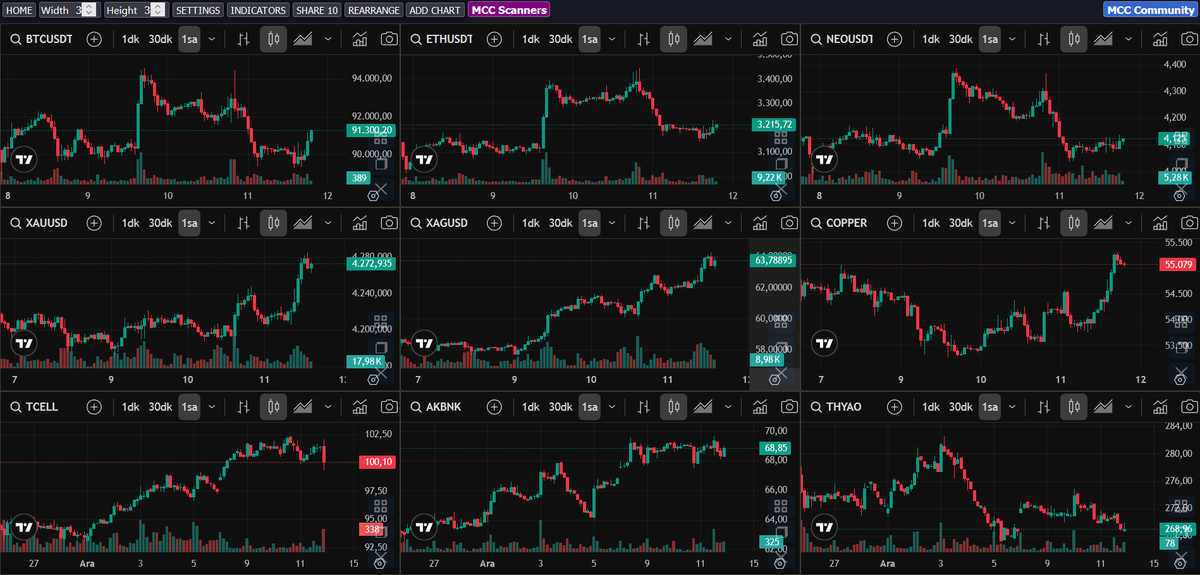Set the AKBNK chart interval to 30dk

[x=560, y=407]
